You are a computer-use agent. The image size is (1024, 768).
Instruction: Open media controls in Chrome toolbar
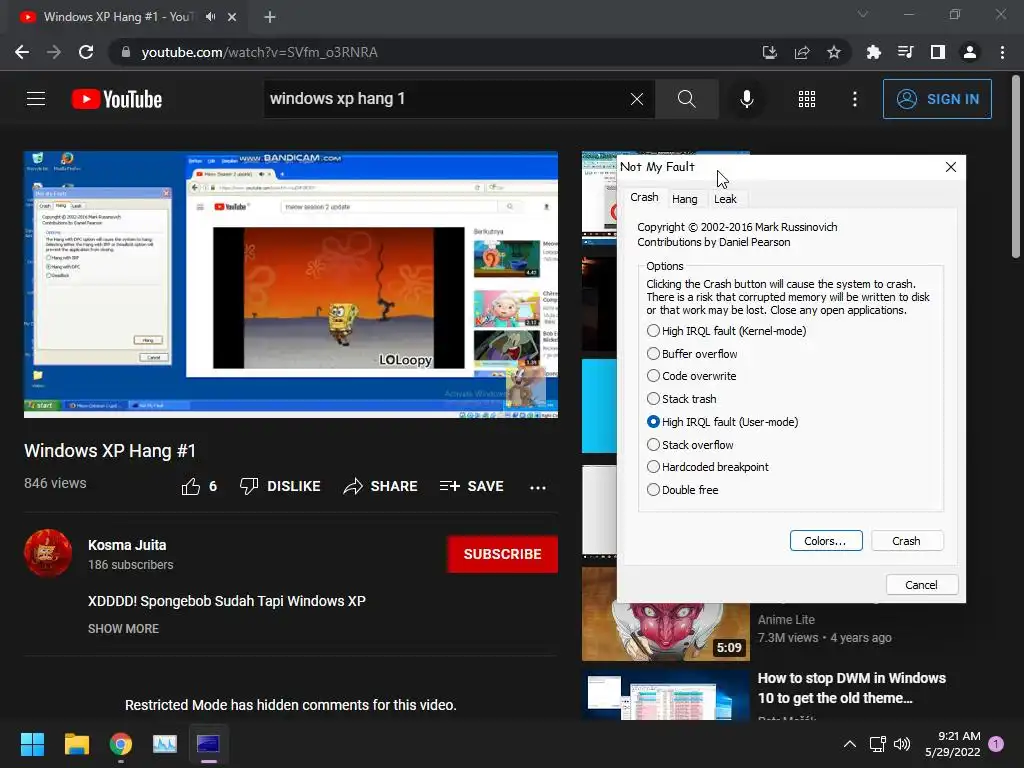905,52
